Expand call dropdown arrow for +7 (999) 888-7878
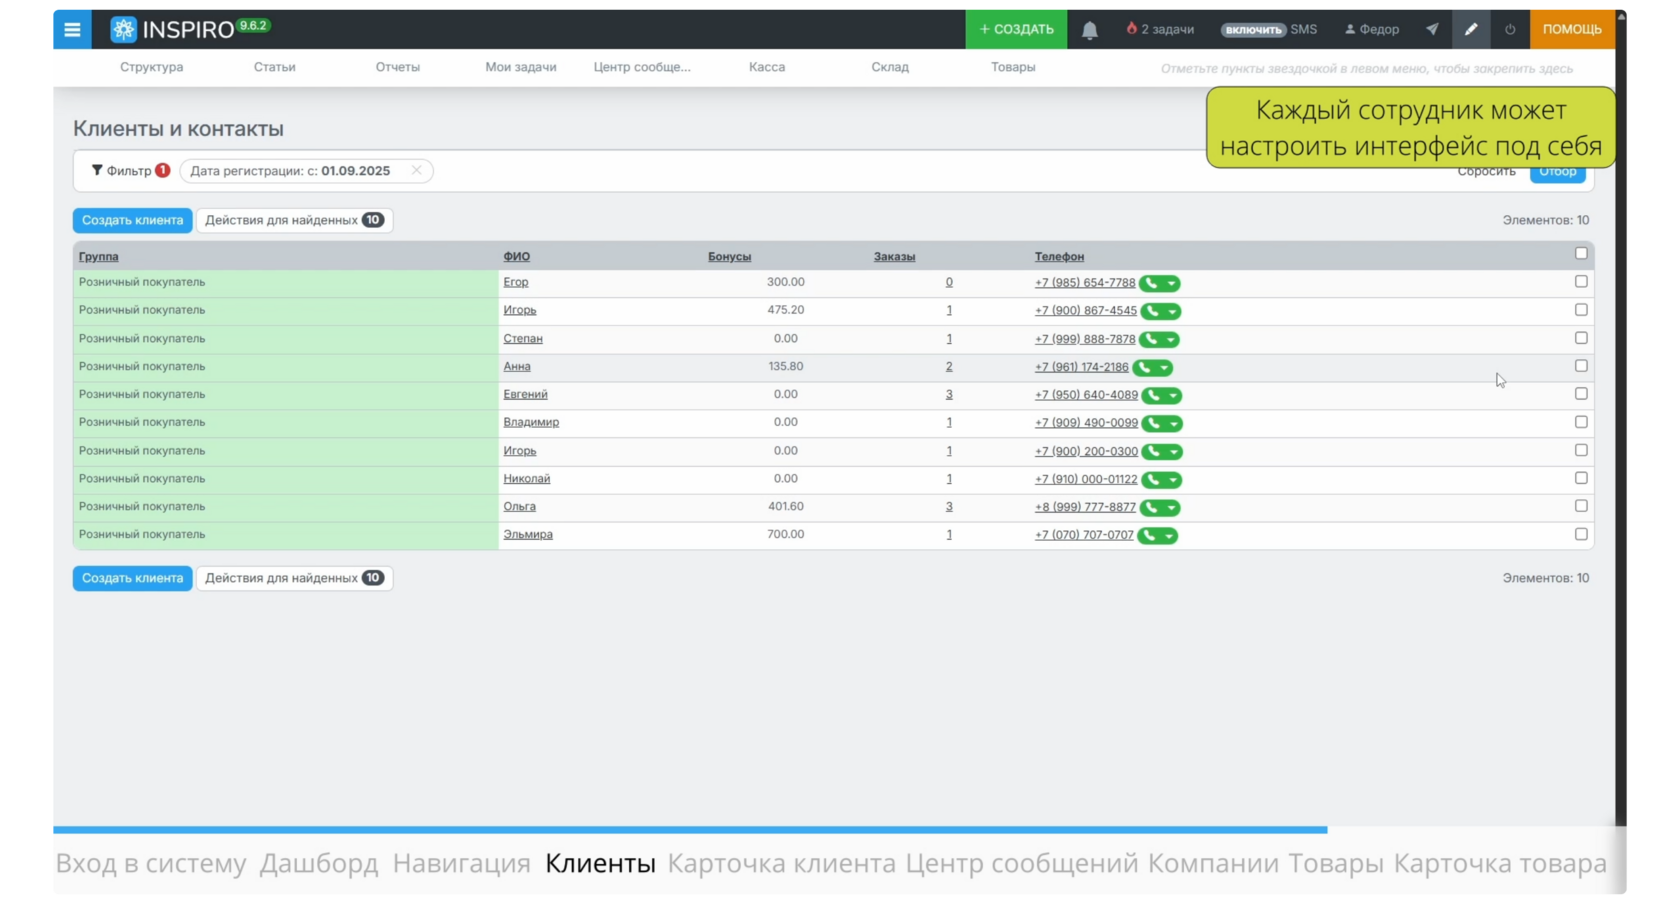Image resolution: width=1680 pixels, height=904 pixels. (x=1171, y=340)
